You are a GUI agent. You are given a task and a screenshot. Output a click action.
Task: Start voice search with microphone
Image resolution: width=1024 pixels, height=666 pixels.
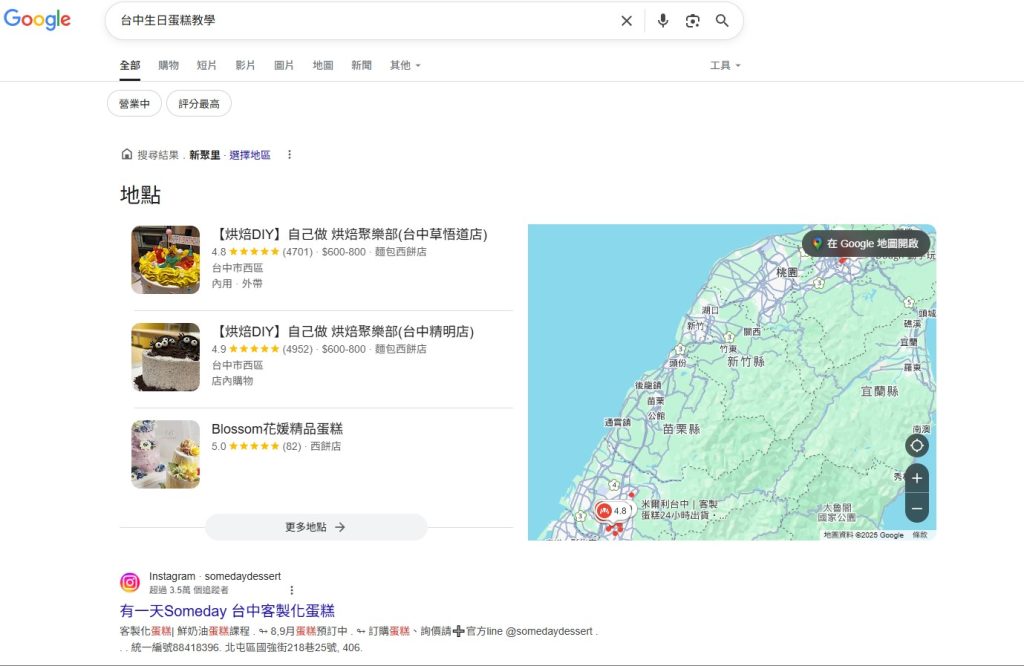pyautogui.click(x=663, y=21)
